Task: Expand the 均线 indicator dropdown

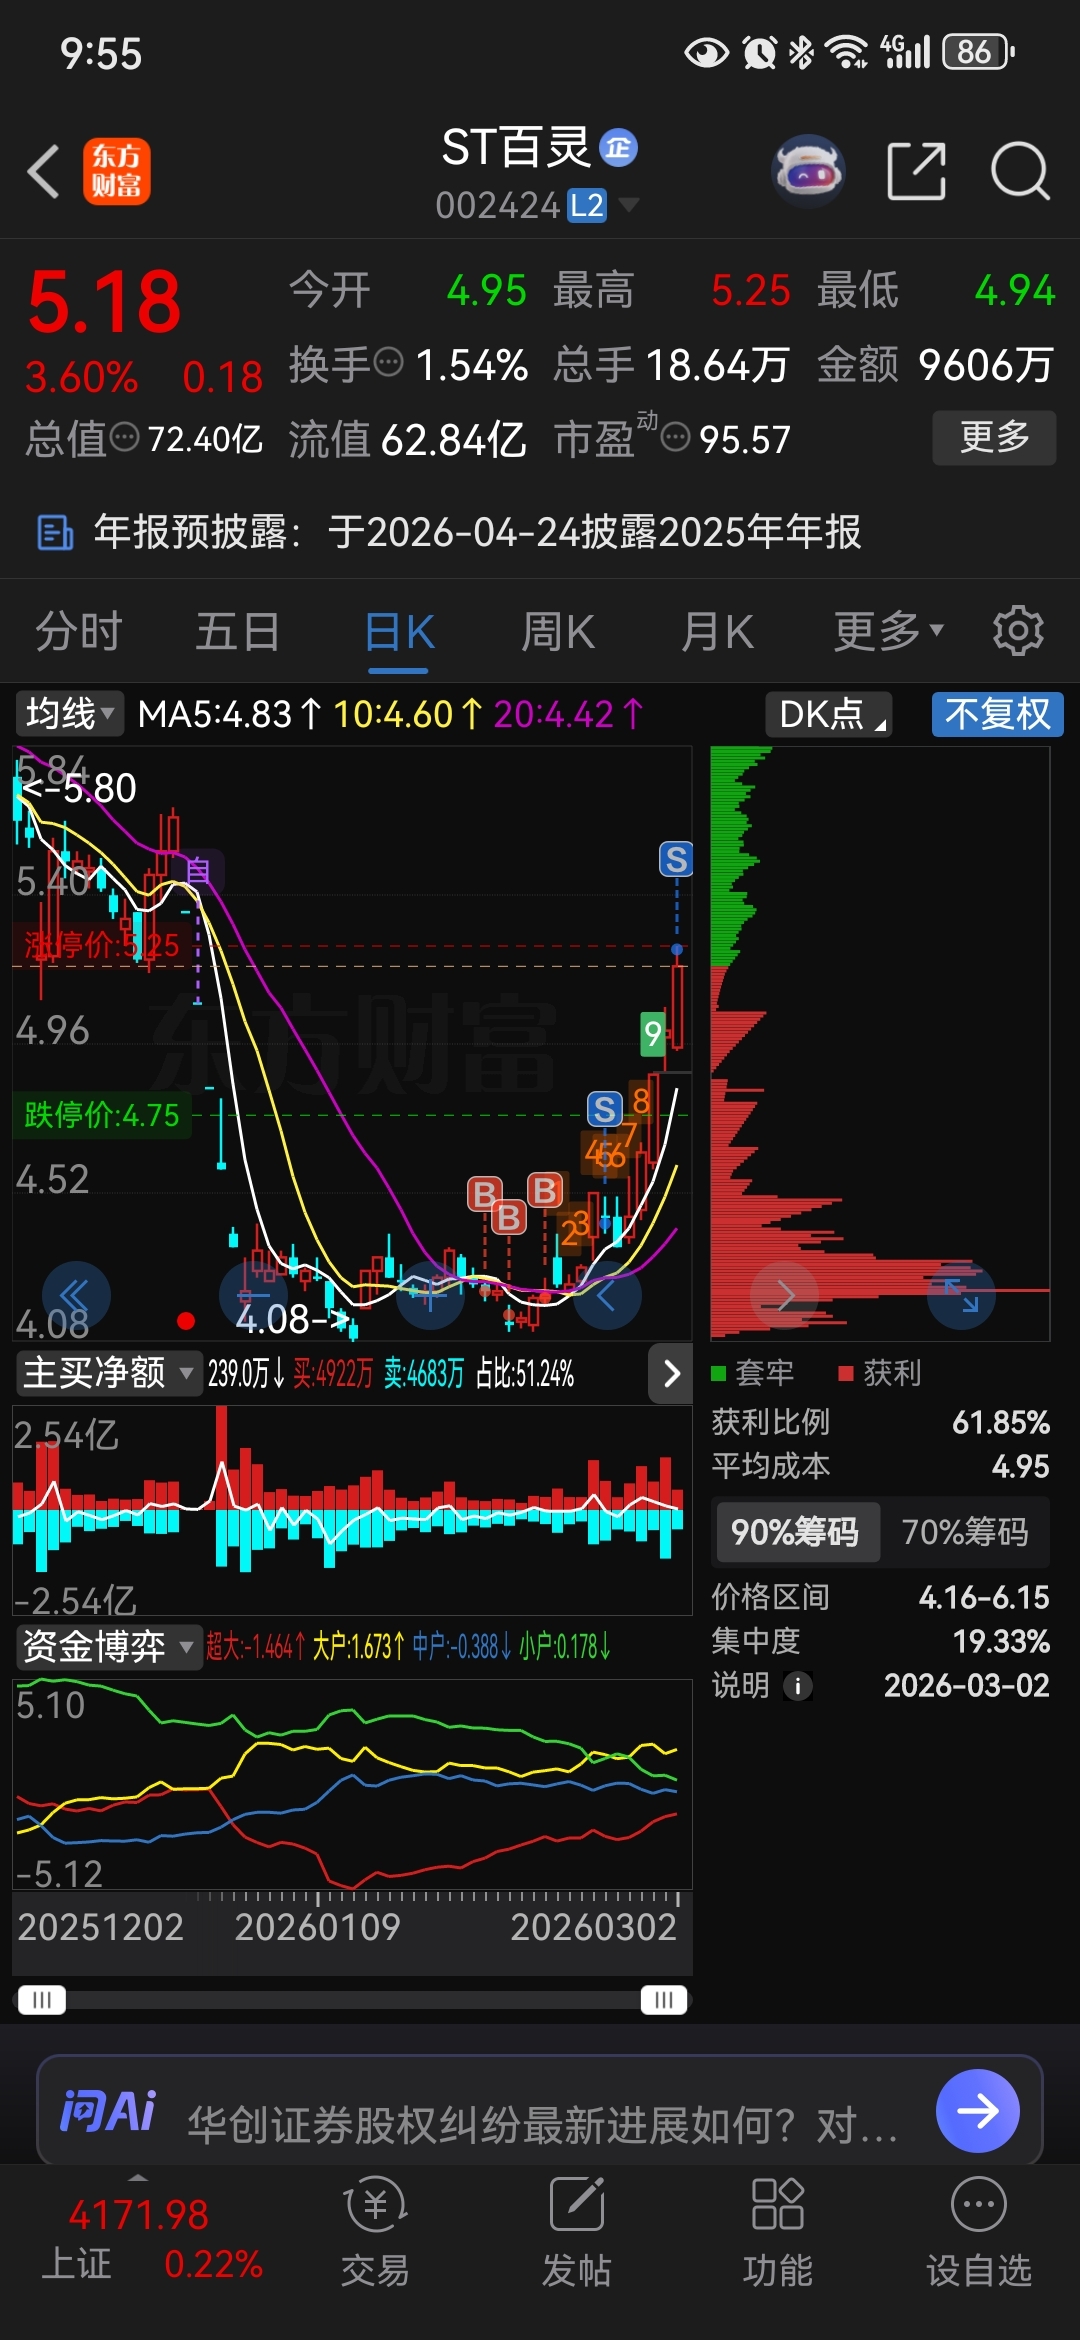Action: 69,714
